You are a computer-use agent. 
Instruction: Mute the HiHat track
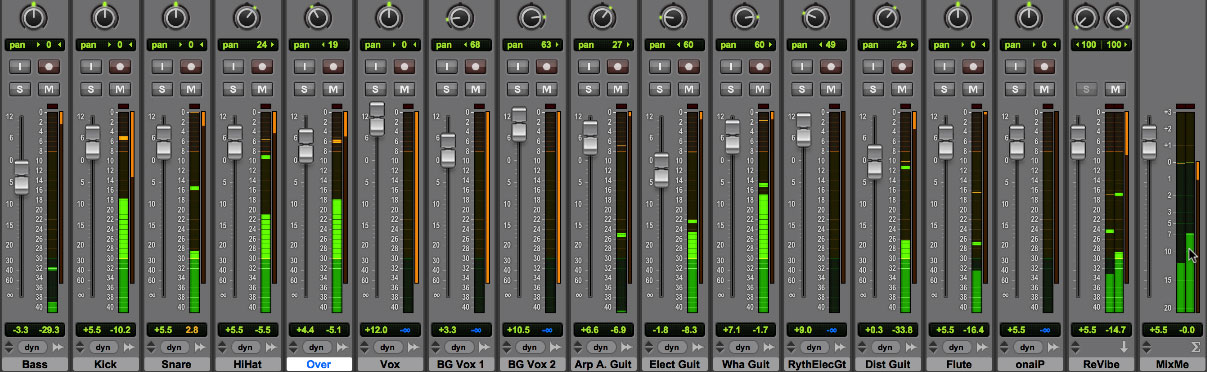click(261, 88)
